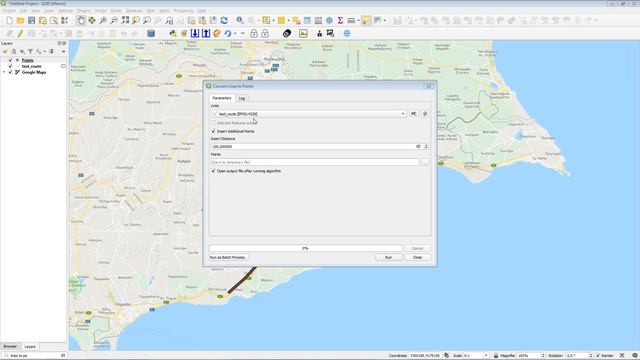This screenshot has height=360, width=640.
Task: Expand the Google Maps layer tree node
Action: [x=4, y=72]
